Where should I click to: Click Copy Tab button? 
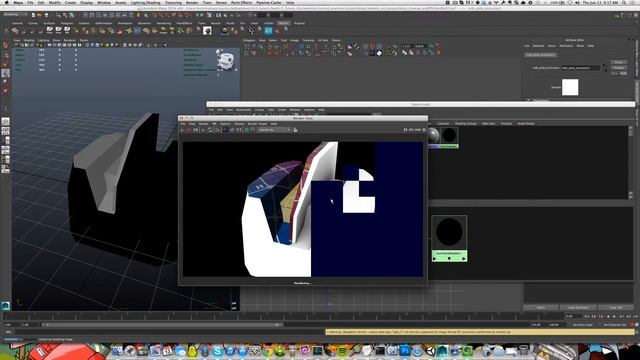coord(616,307)
